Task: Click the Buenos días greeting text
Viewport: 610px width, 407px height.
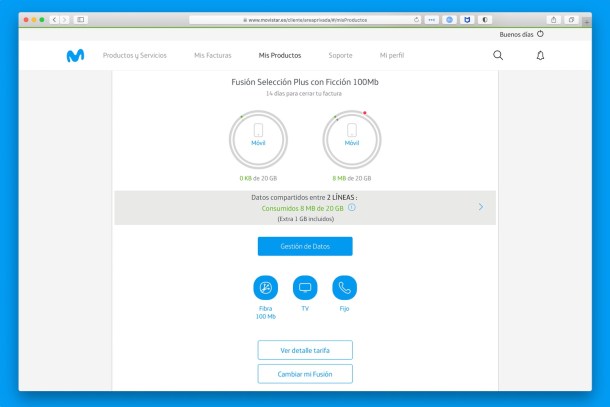Action: (516, 34)
